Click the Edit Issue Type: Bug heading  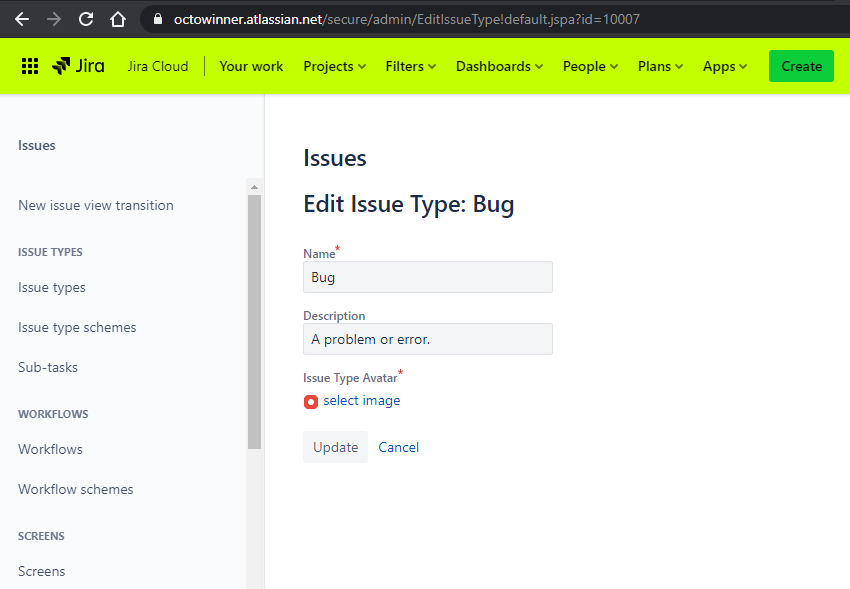coord(409,204)
